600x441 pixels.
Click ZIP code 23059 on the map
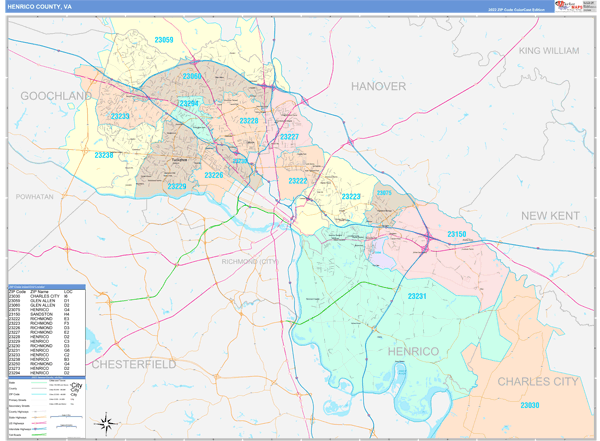163,40
